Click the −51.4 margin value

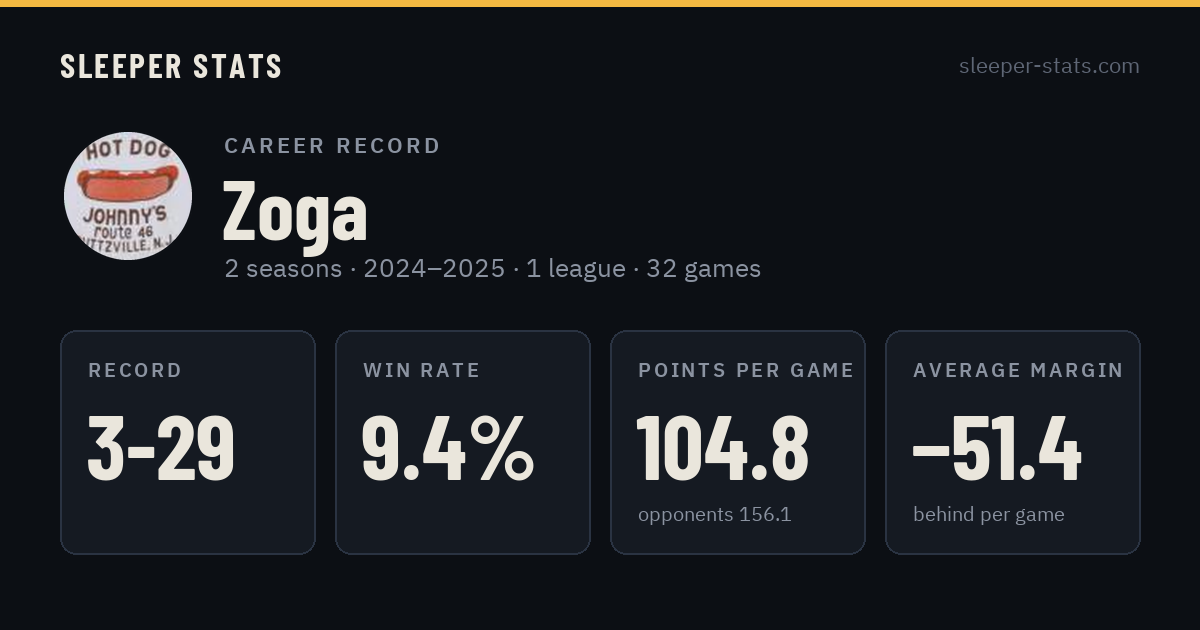(x=997, y=449)
